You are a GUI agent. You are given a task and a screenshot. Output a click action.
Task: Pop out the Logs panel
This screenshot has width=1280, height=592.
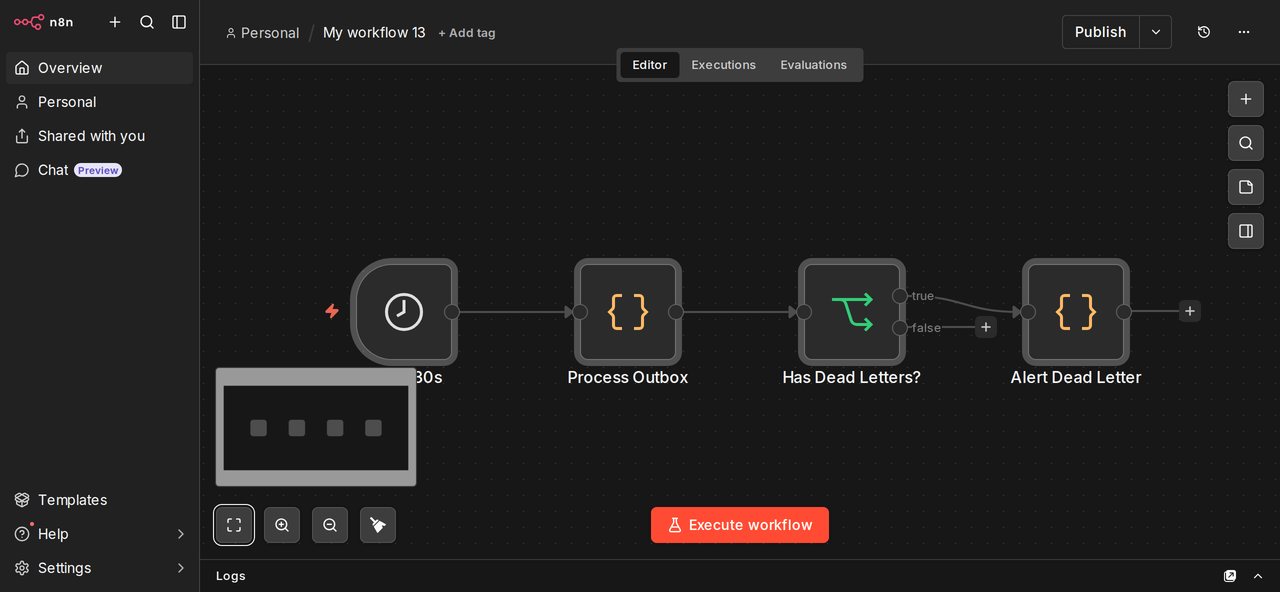[1230, 576]
